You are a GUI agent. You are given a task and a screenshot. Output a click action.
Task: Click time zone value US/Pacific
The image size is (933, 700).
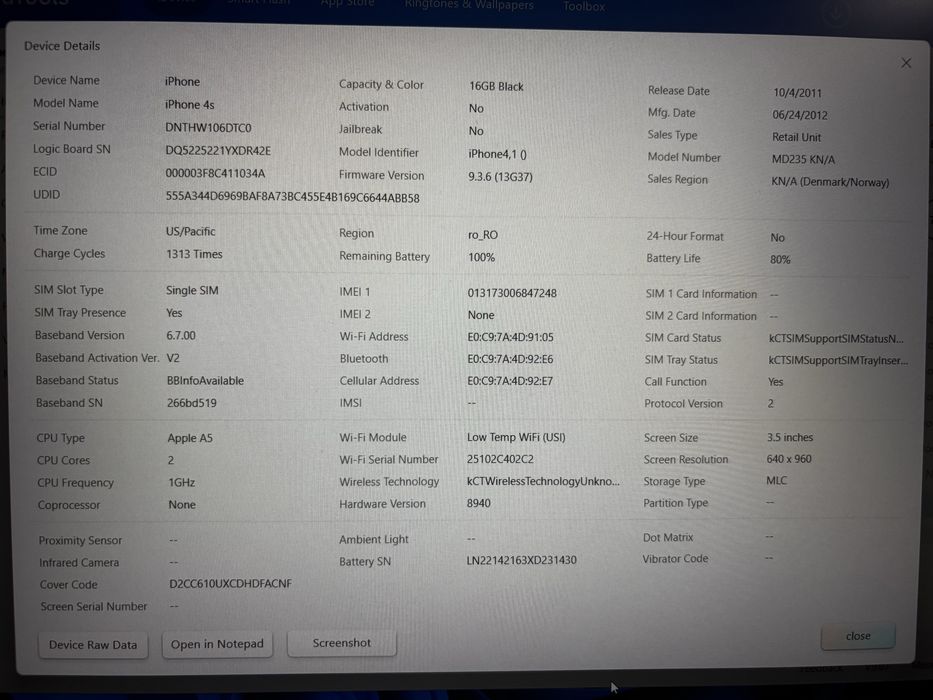tap(190, 232)
